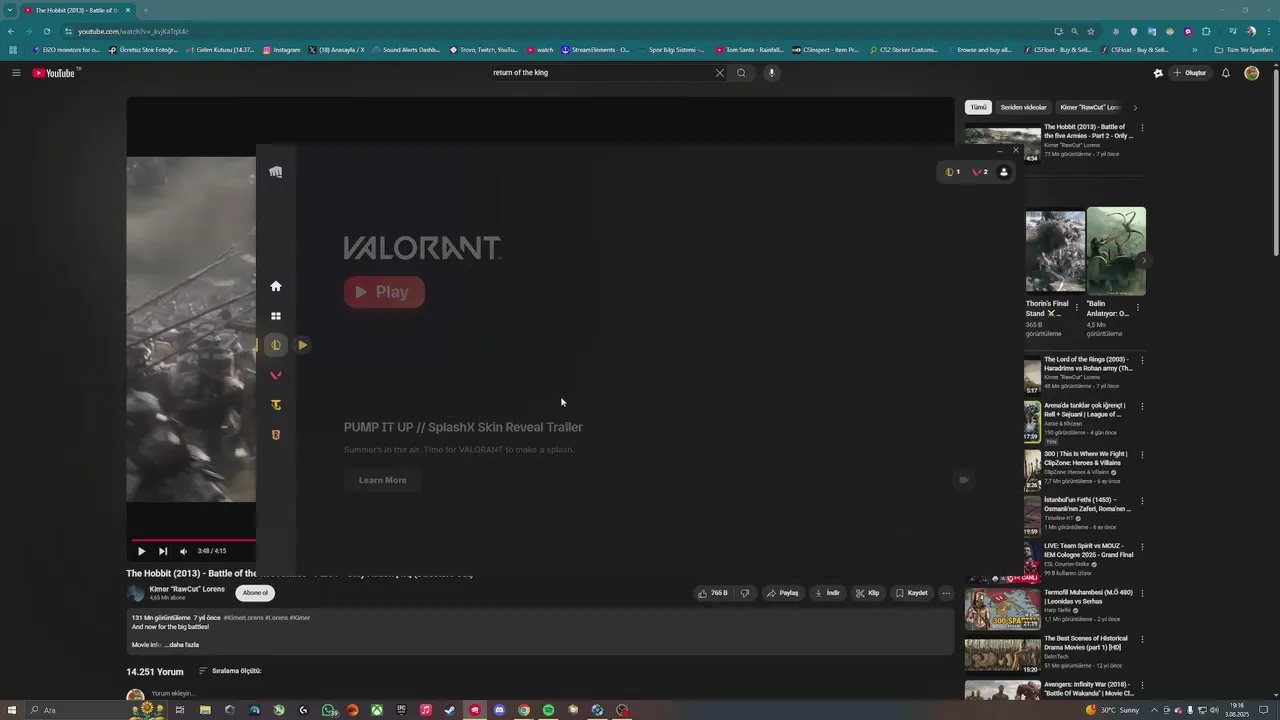This screenshot has width=1280, height=720.
Task: Click the Oluştur create button
Action: point(1190,73)
